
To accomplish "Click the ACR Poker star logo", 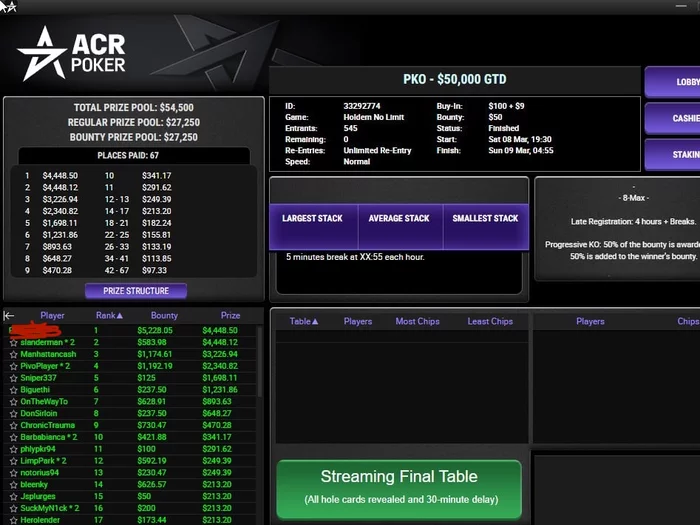I will (42, 54).
